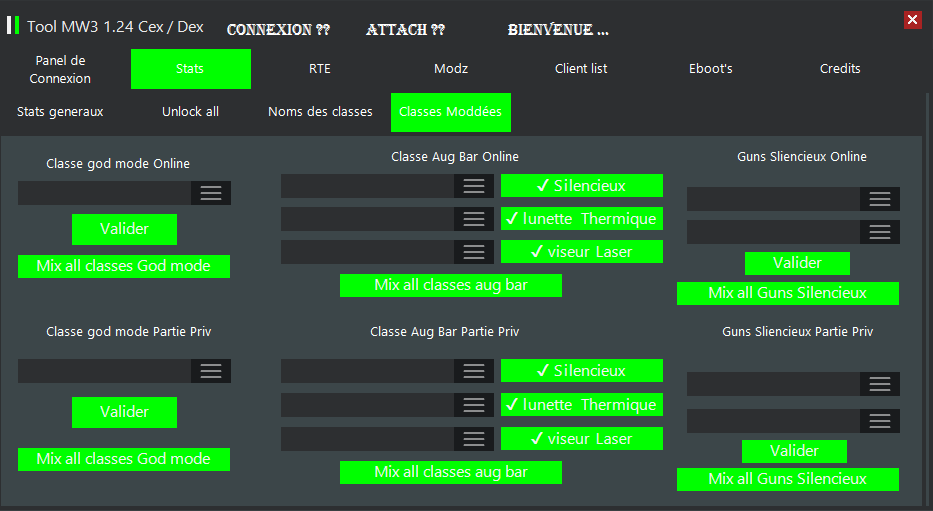Open second Guns Sliencieux Online hamburger menu
This screenshot has width=933, height=511.
click(x=880, y=232)
